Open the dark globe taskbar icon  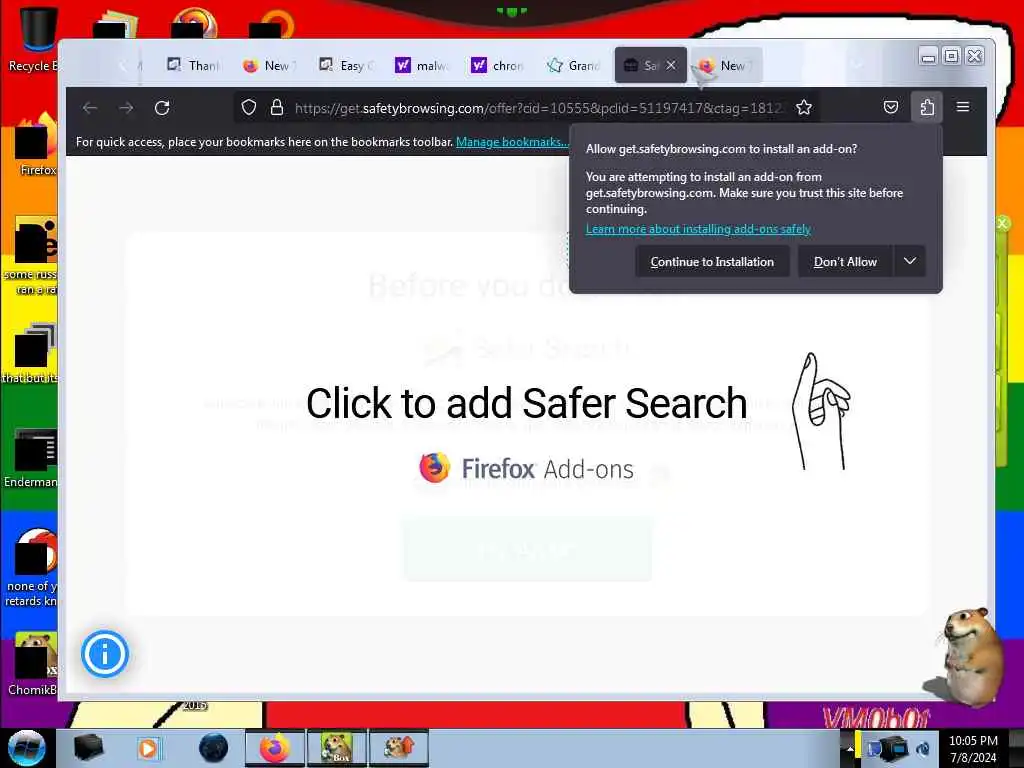(213, 748)
